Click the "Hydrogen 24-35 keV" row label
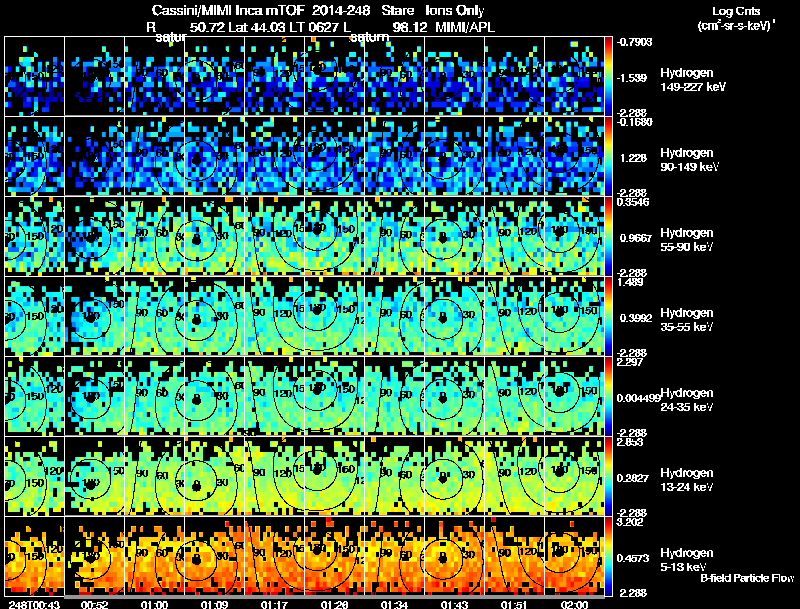 687,400
